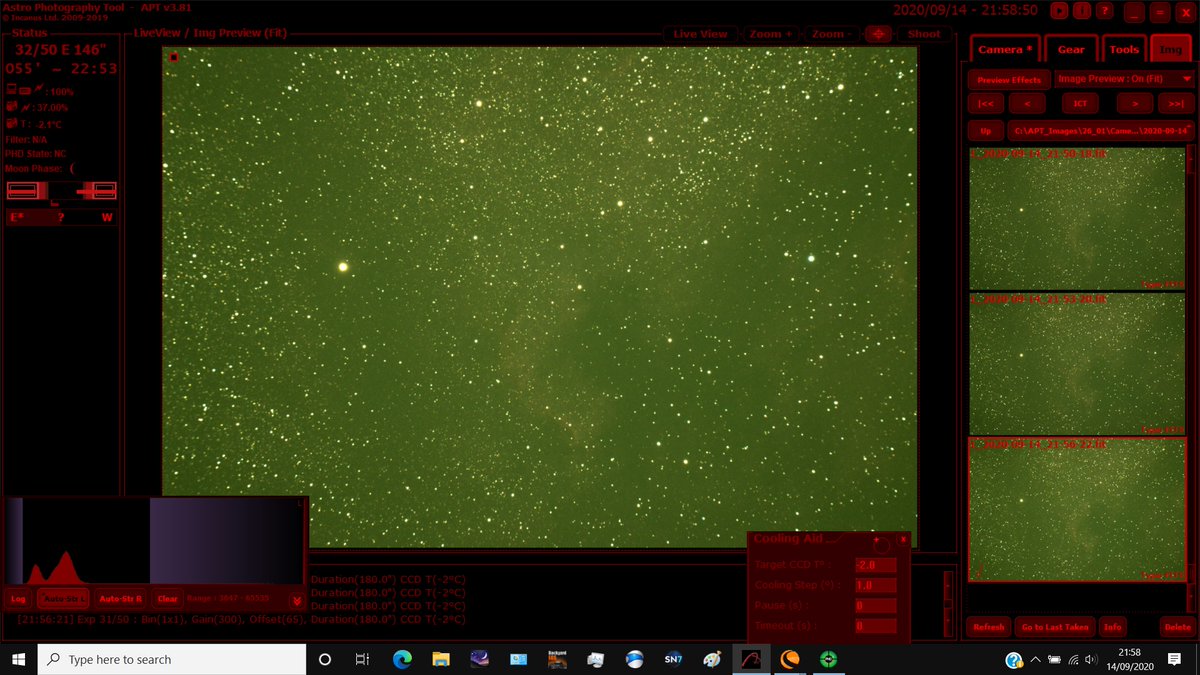Image resolution: width=1200 pixels, height=675 pixels.
Task: Switch to the Camera tab
Action: (1005, 49)
